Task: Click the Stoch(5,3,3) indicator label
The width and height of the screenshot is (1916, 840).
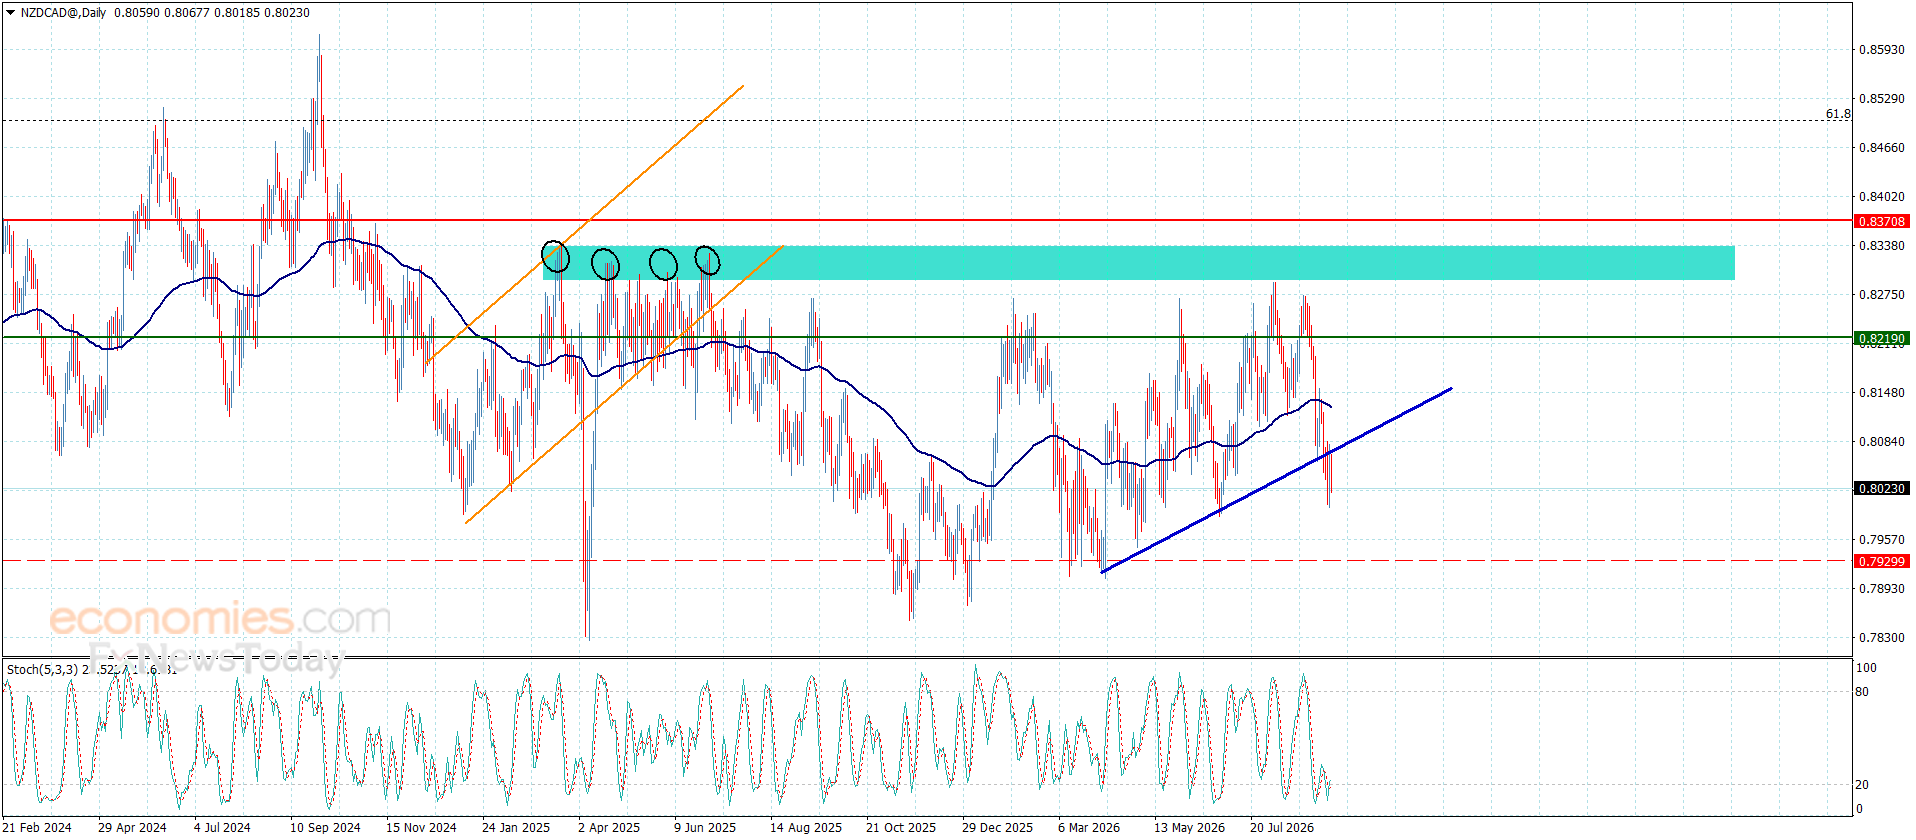Action: click(42, 669)
